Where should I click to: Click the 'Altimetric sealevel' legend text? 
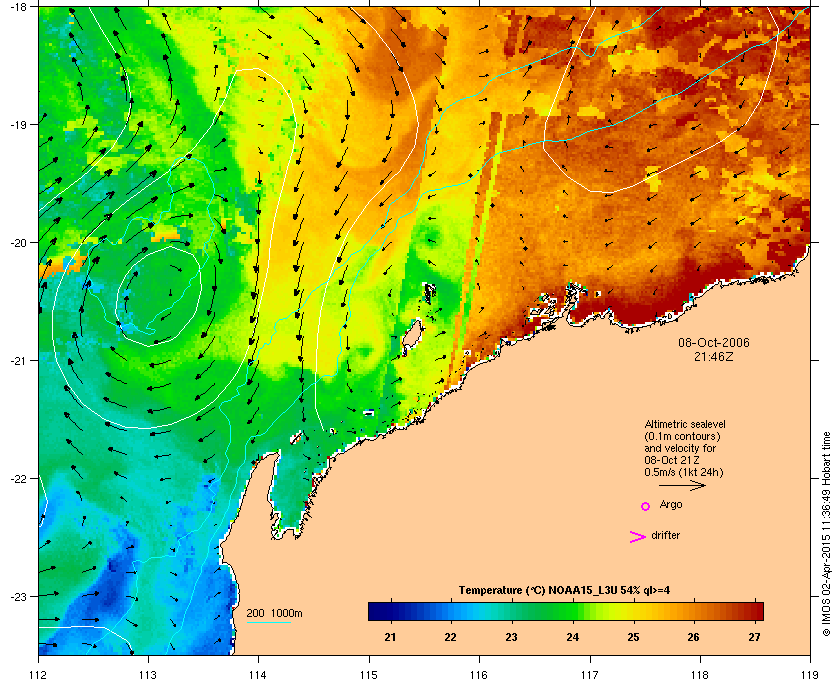[685, 424]
